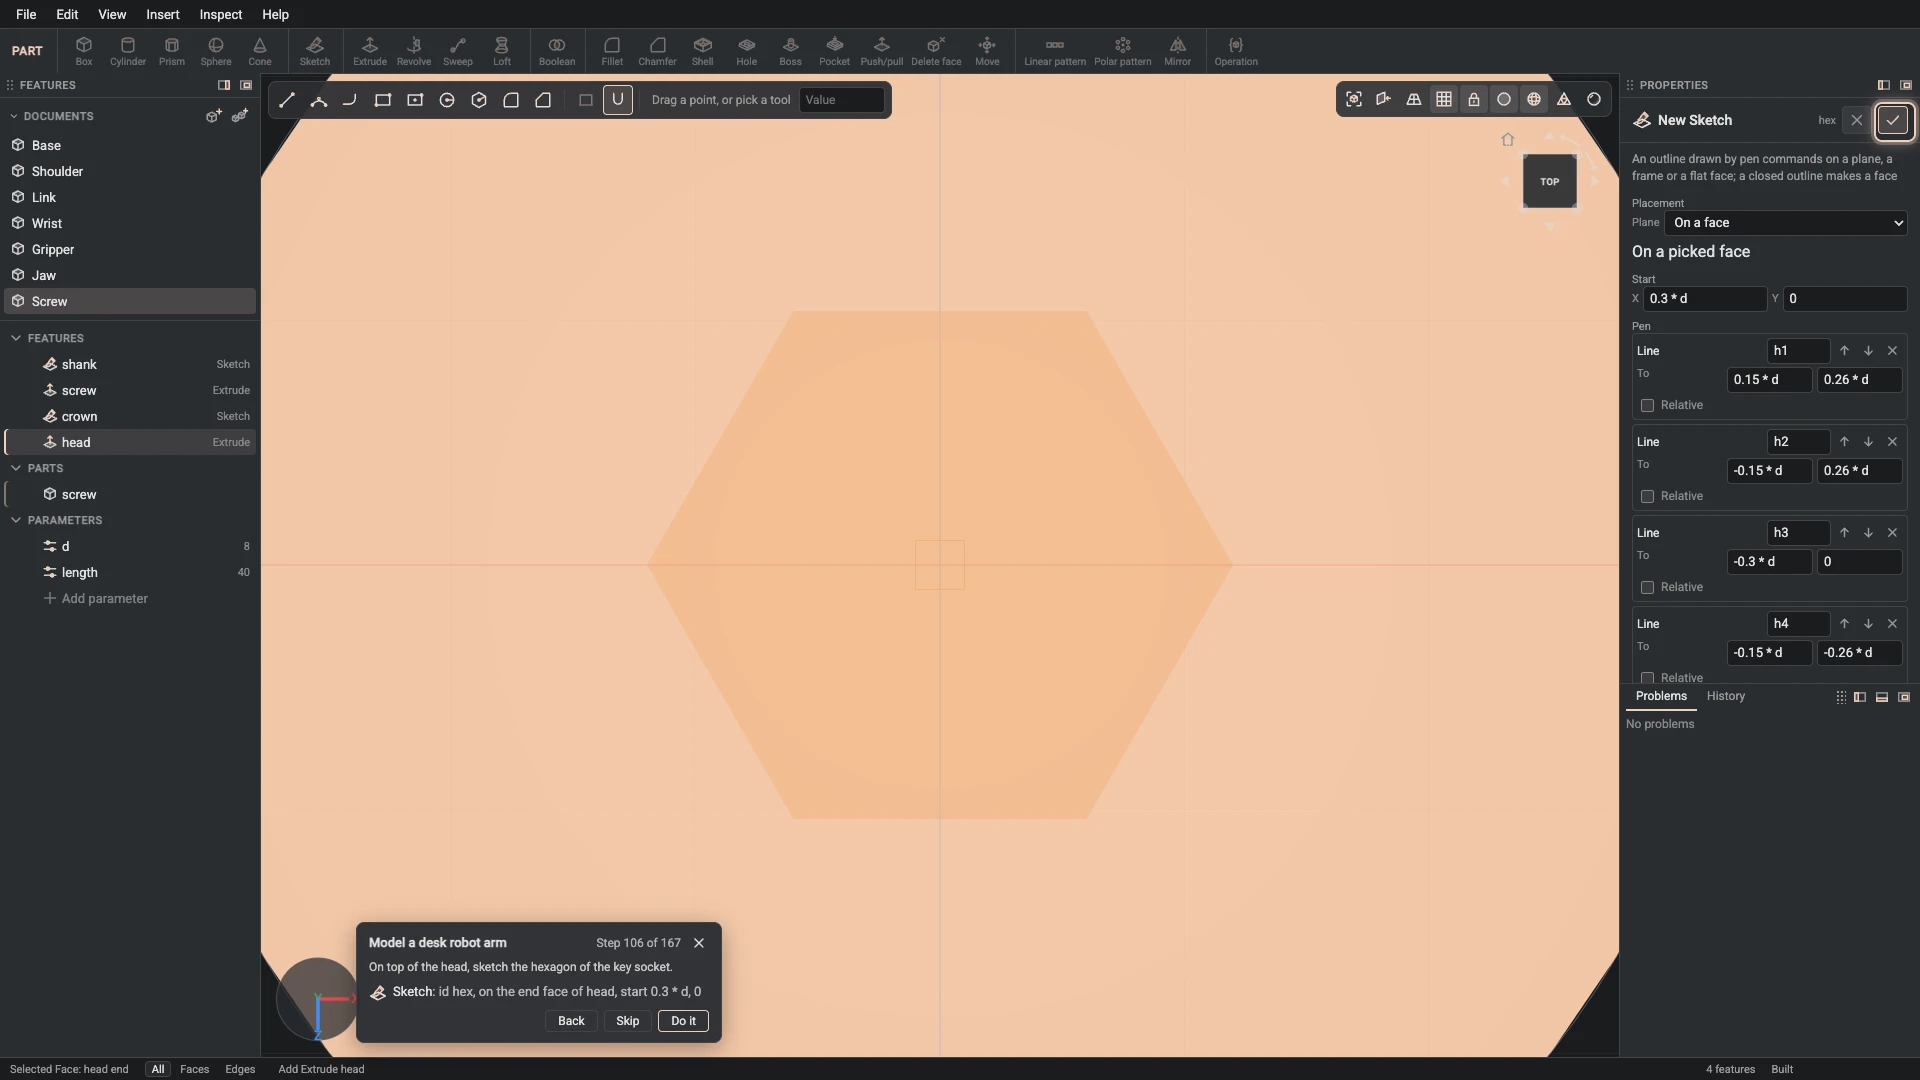Open the Boolean operation tool
The height and width of the screenshot is (1080, 1920).
[557, 51]
